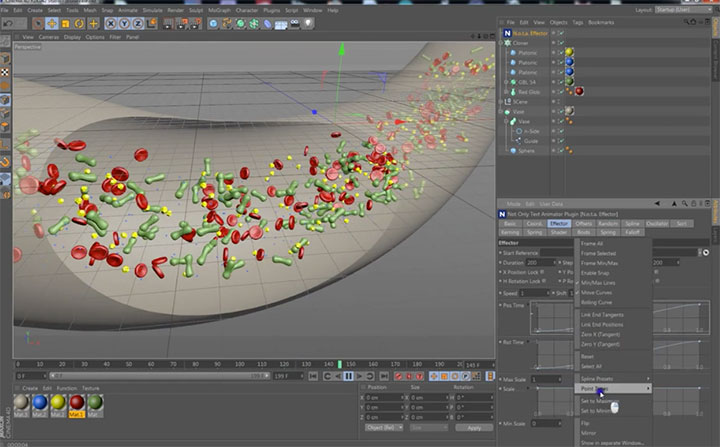Click the Render View clapper icon

pos(169,23)
